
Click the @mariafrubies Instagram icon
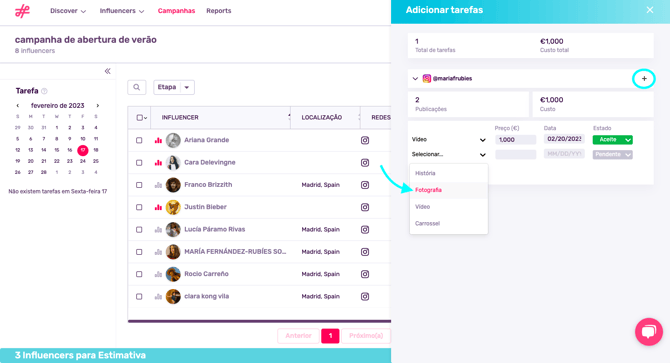(x=426, y=79)
